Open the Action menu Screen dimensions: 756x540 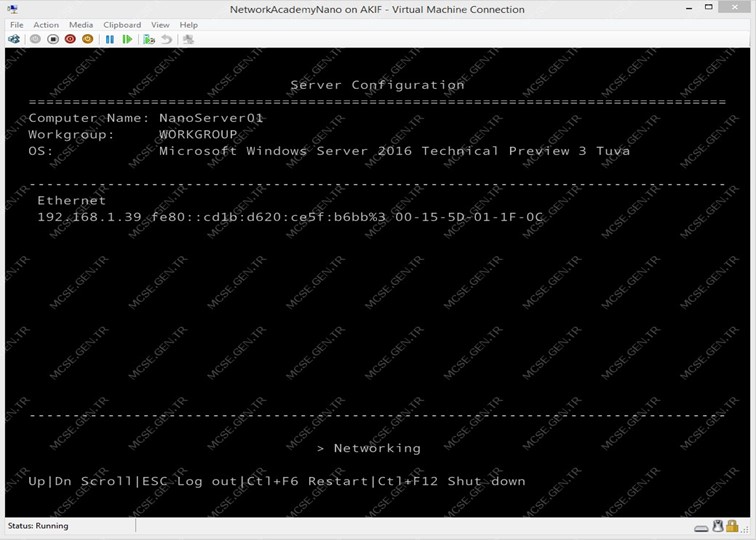[x=46, y=25]
